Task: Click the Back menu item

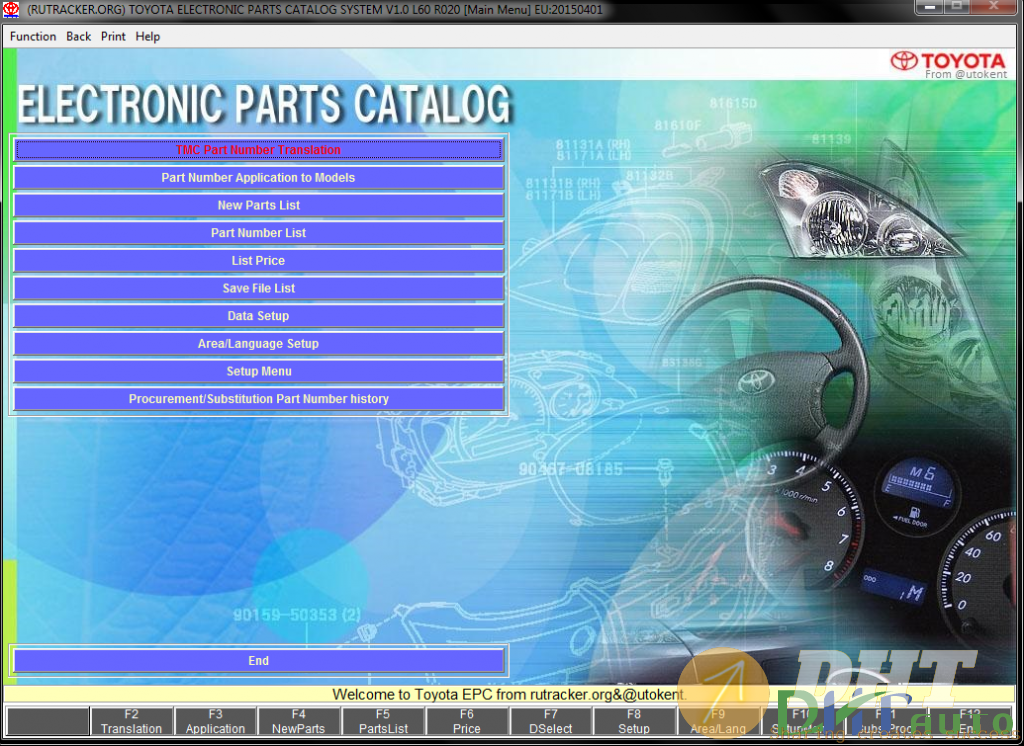Action: click(x=78, y=37)
